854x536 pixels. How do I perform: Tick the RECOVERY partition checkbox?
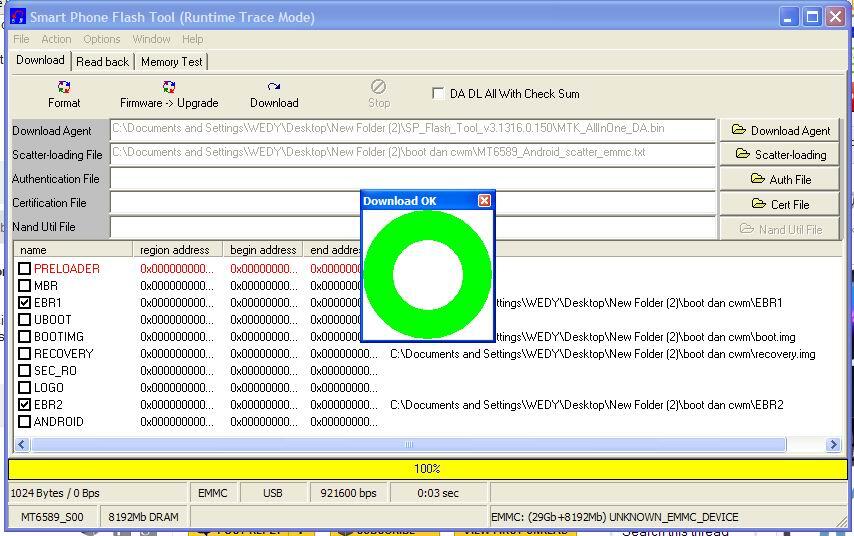[x=25, y=354]
